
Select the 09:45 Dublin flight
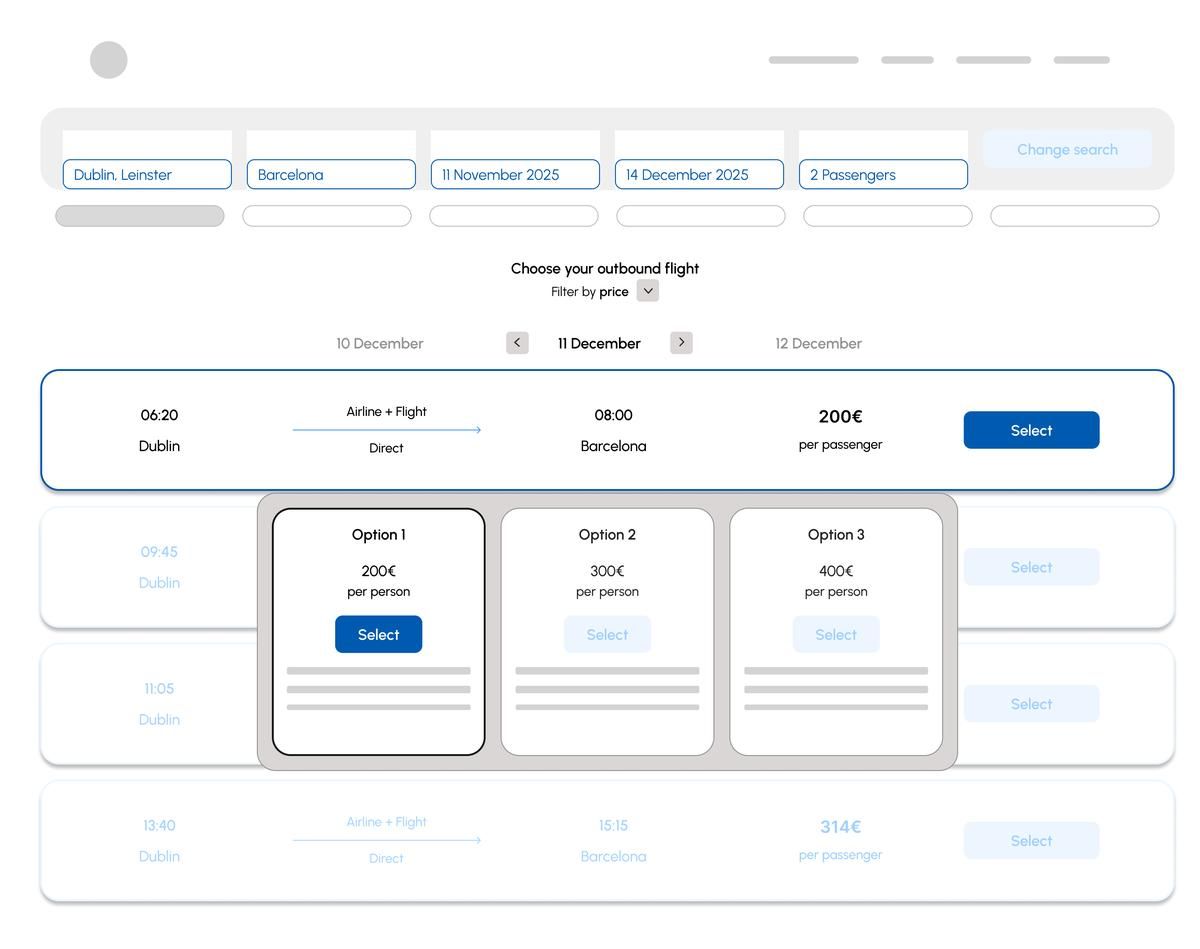click(1031, 567)
